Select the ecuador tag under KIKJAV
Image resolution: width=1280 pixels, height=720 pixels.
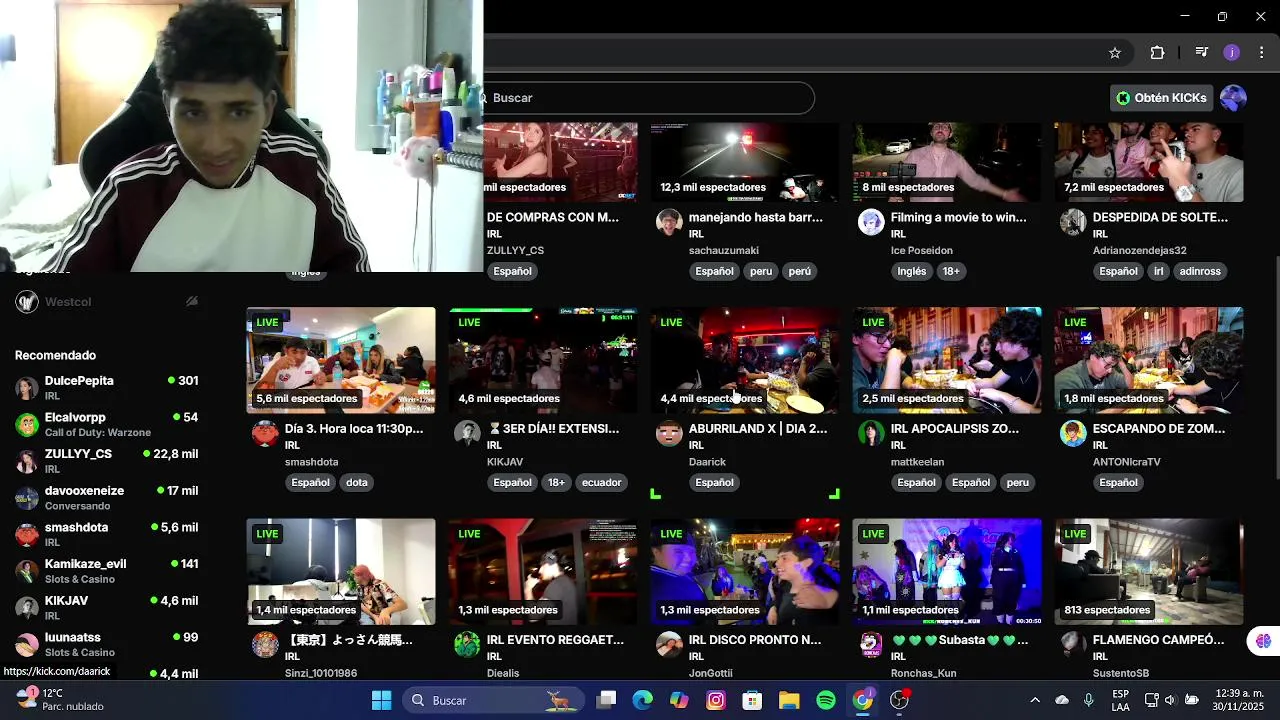(601, 482)
